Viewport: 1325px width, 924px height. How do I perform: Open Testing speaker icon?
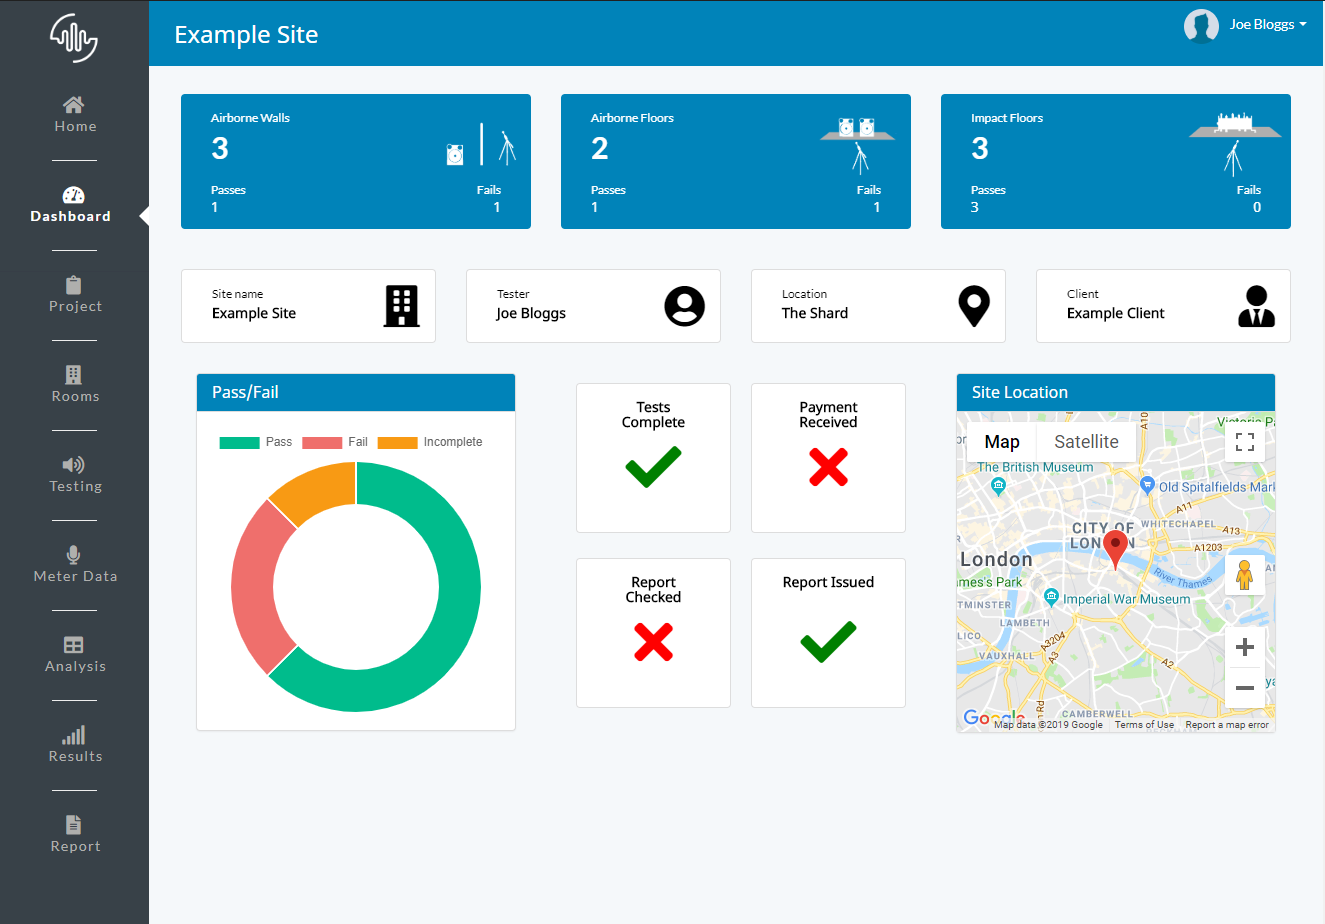[x=74, y=465]
